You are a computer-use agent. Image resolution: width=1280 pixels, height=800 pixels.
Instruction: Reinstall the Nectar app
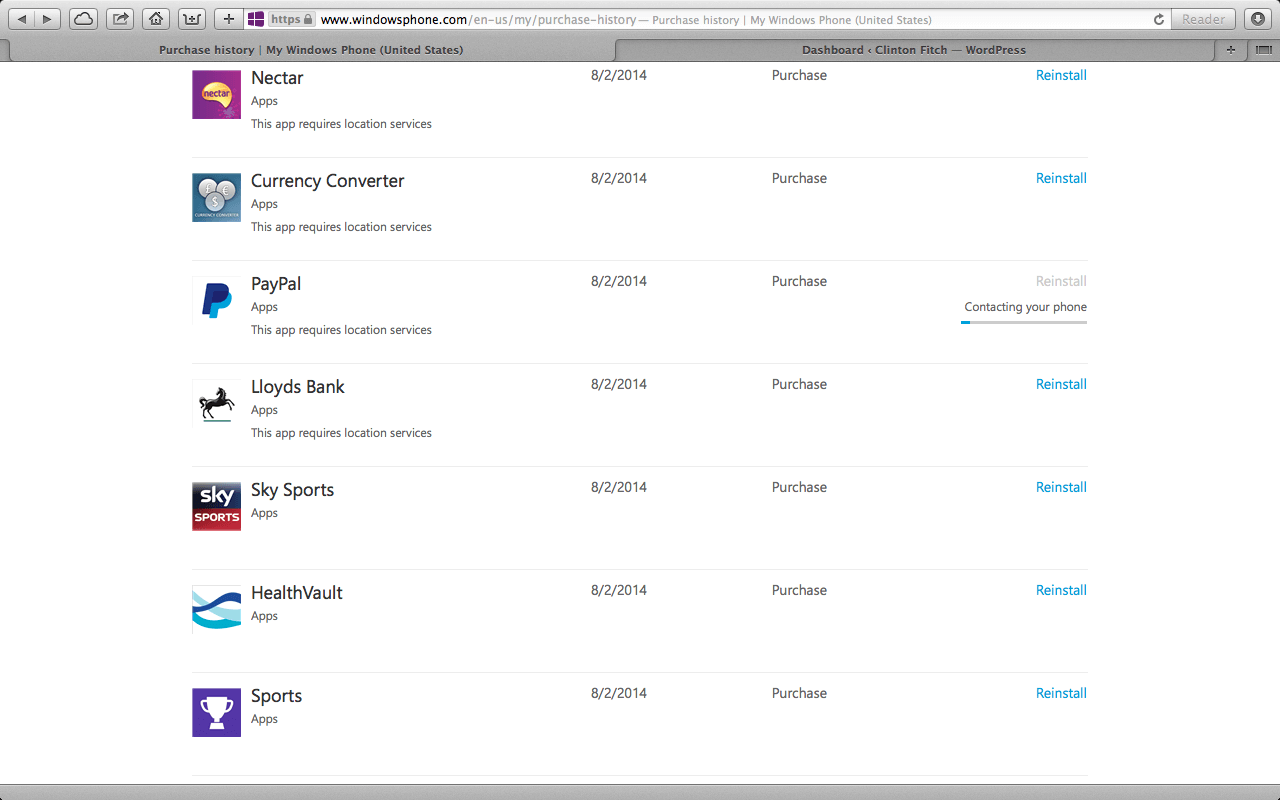pyautogui.click(x=1061, y=75)
